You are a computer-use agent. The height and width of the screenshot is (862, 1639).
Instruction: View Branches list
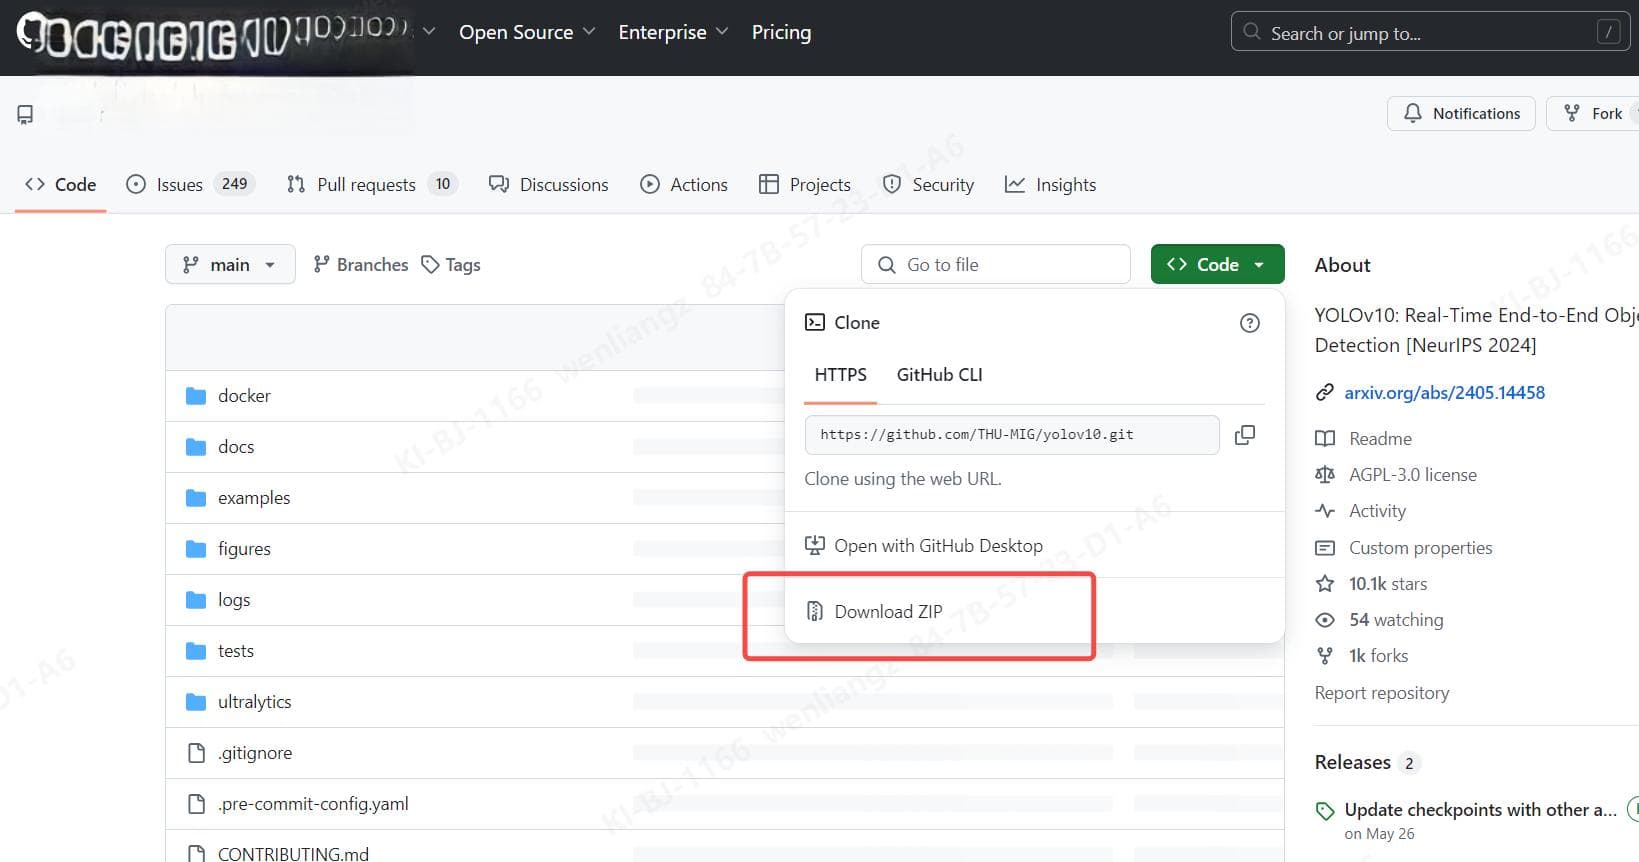point(361,264)
